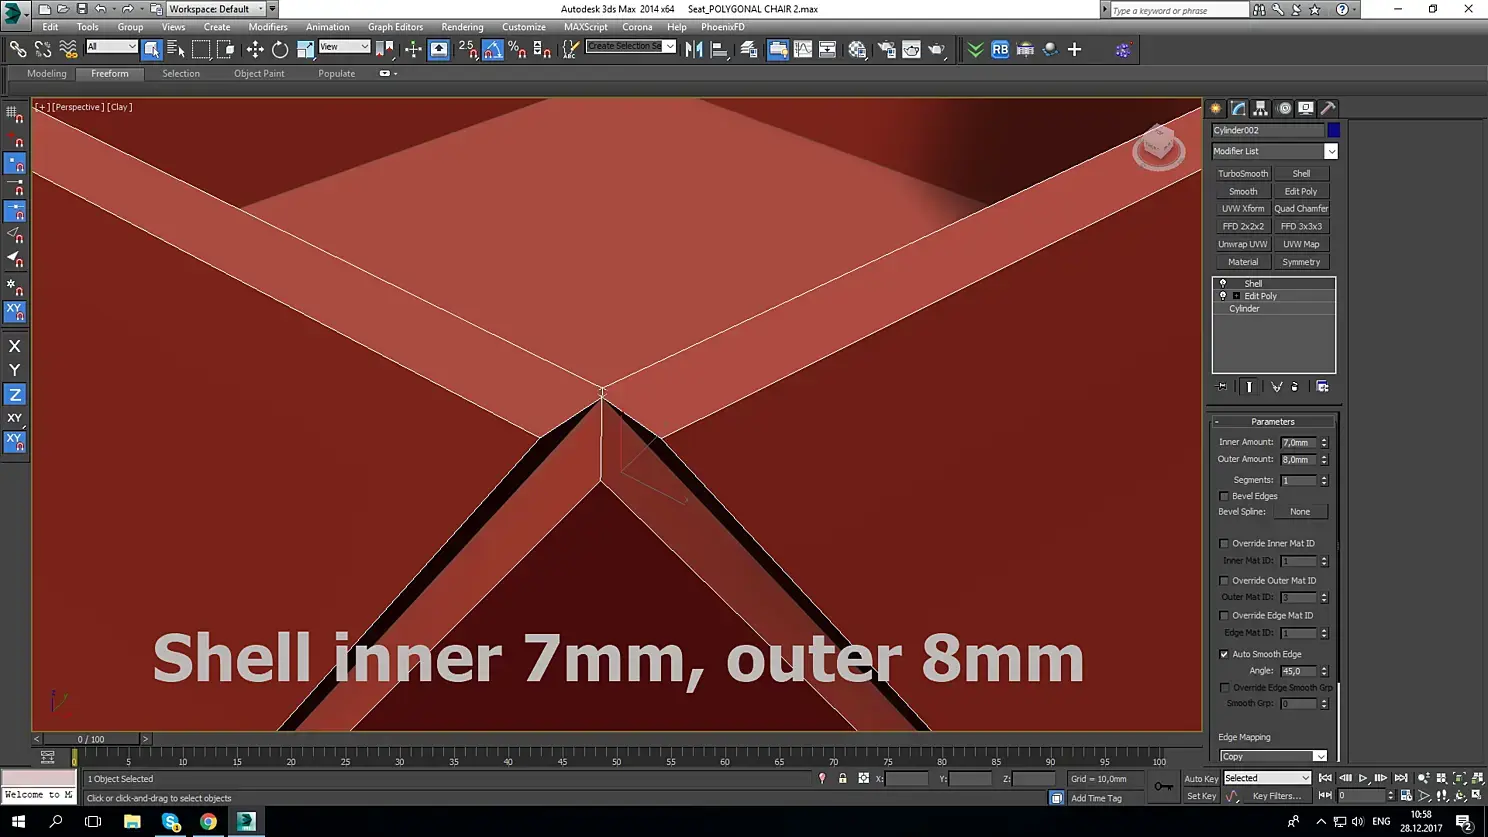This screenshot has height=837, width=1488.
Task: Click the Mirror tool icon
Action: coord(694,49)
